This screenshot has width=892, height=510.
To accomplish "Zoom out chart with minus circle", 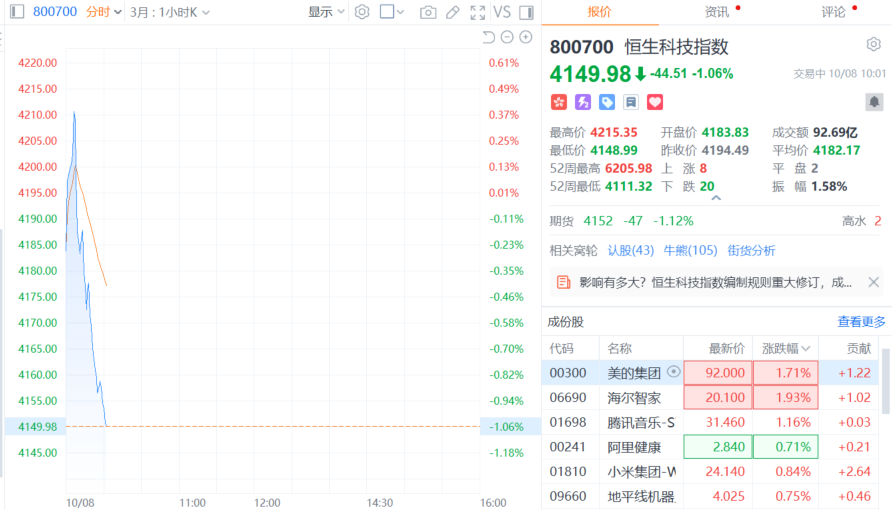I will (x=507, y=37).
